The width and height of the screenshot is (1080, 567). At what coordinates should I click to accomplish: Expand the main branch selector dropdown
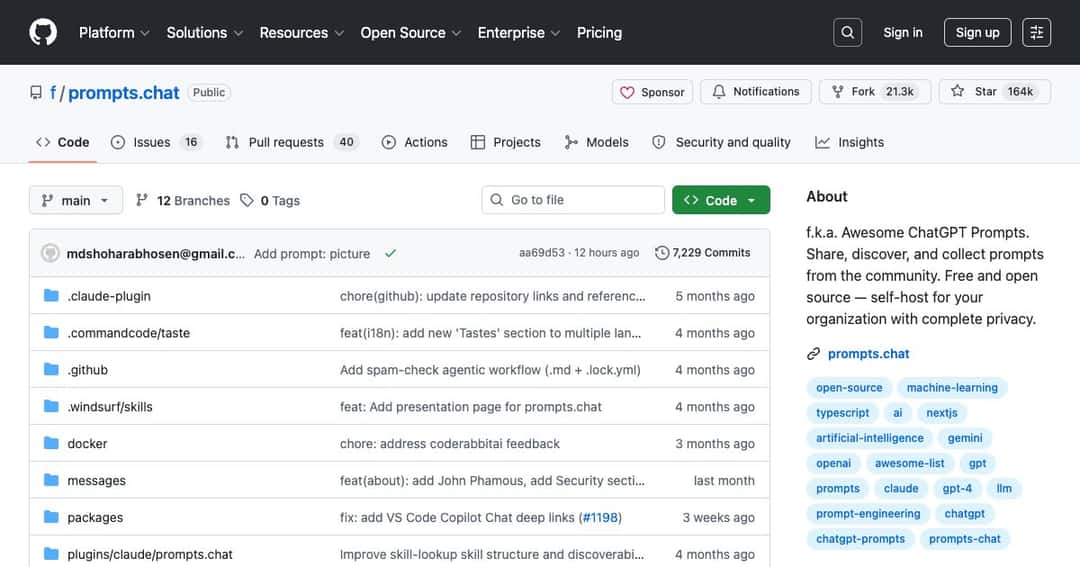pos(76,200)
